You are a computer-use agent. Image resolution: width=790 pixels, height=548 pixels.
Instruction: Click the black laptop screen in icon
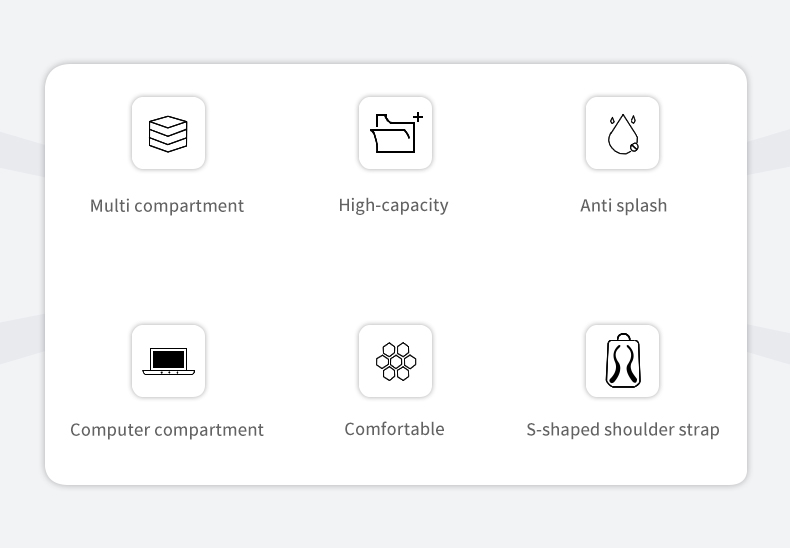(168, 359)
